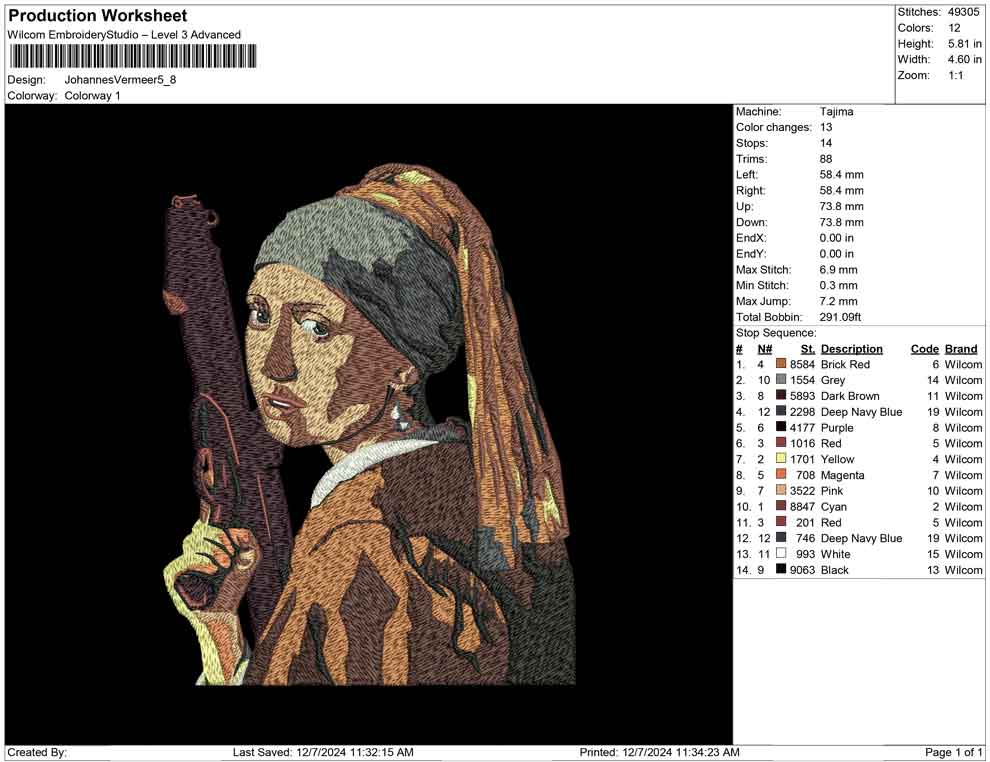
Task: Click the Description column header
Action: pyautogui.click(x=851, y=349)
